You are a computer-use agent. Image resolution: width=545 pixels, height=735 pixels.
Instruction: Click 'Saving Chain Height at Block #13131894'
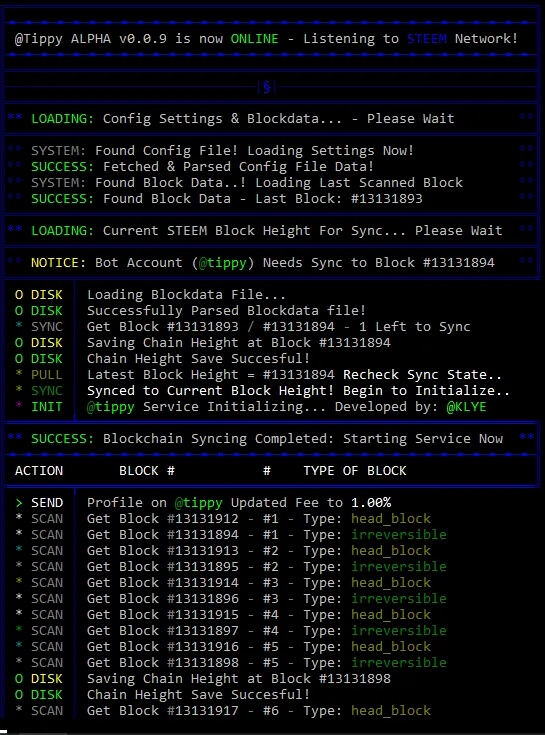coord(239,343)
